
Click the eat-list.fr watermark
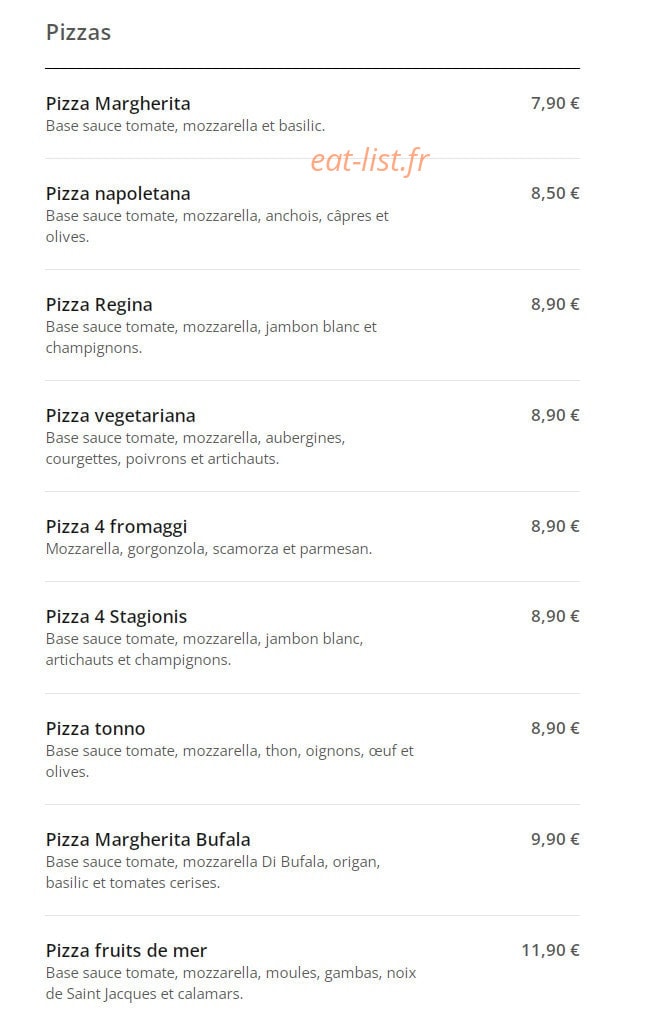click(370, 160)
